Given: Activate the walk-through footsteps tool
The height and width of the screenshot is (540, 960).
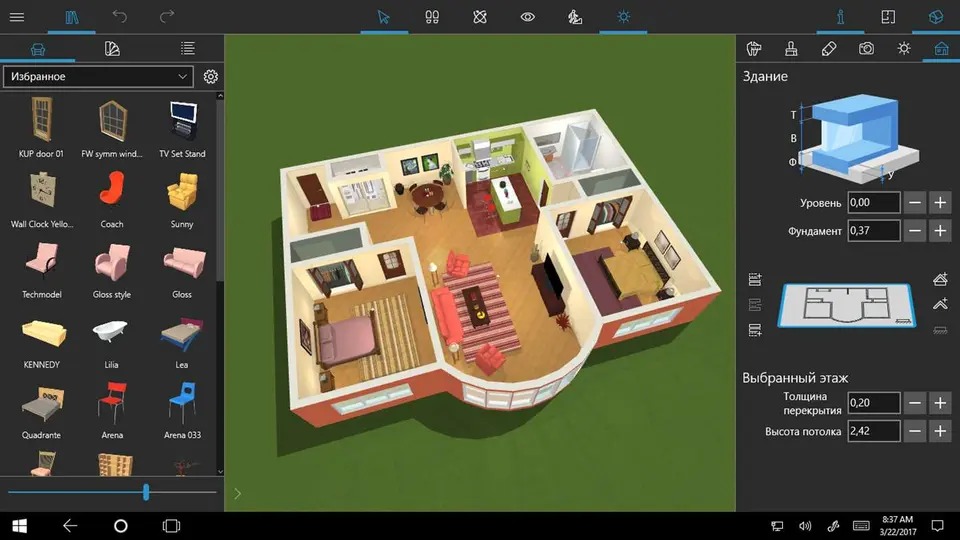Looking at the screenshot, I should [432, 17].
